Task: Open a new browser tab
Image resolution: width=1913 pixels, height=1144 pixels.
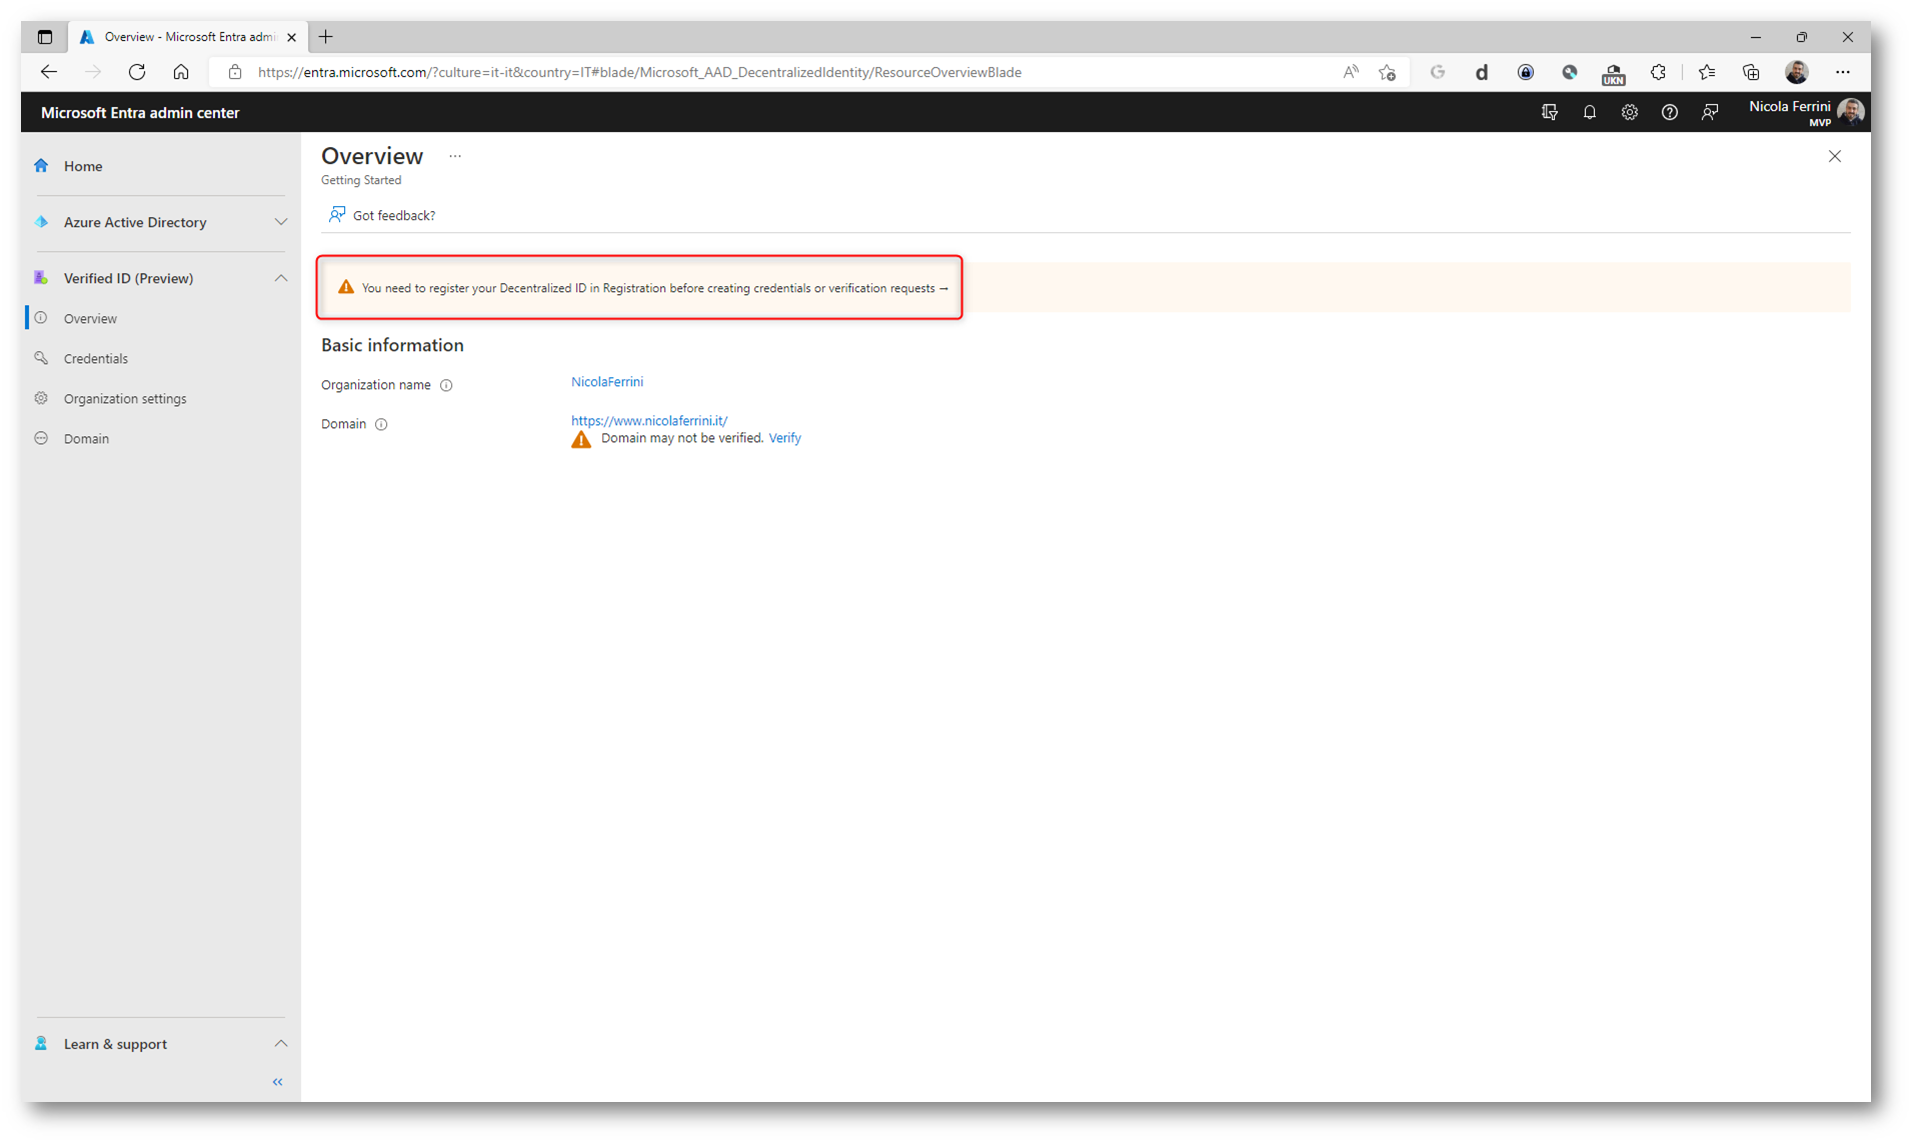Action: tap(326, 37)
